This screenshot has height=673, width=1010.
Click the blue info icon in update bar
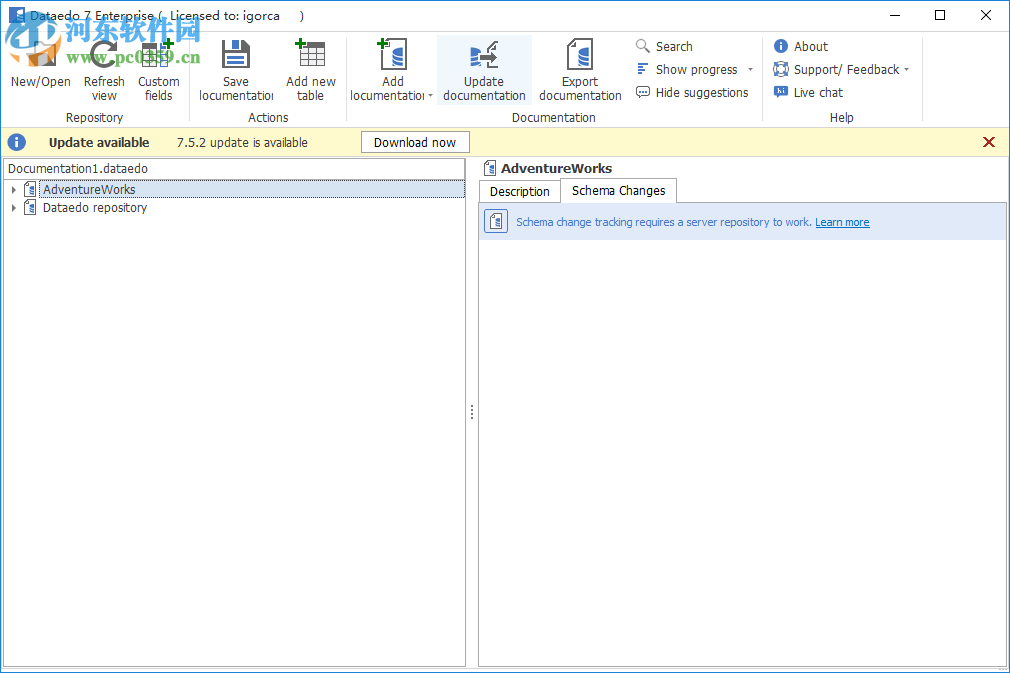point(17,142)
